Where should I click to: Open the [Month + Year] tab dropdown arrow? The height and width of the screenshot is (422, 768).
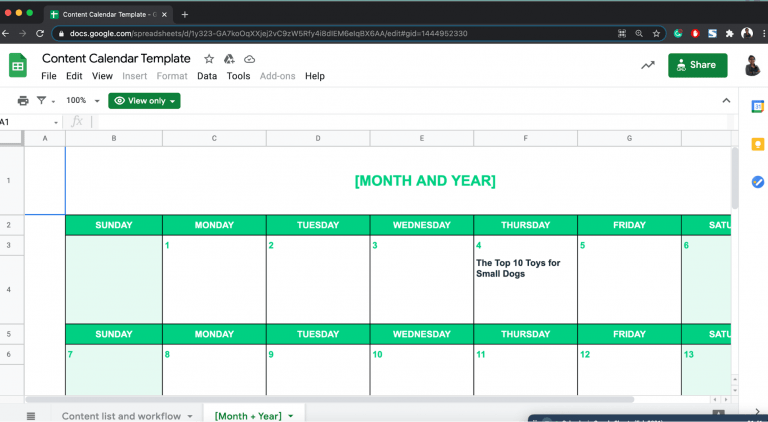(290, 417)
